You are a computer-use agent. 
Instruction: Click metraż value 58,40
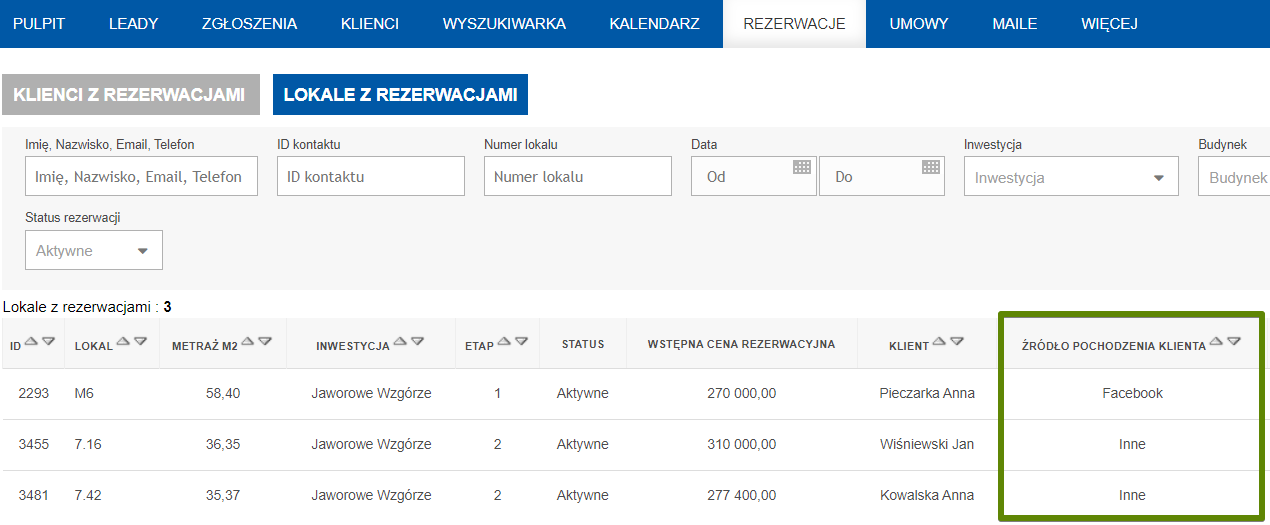[223, 393]
